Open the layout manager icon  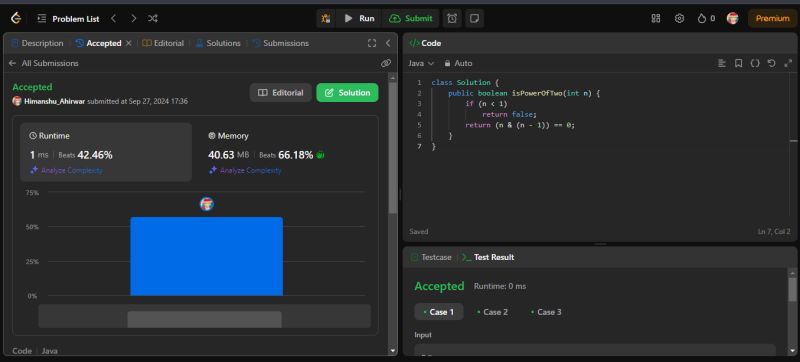pyautogui.click(x=656, y=18)
